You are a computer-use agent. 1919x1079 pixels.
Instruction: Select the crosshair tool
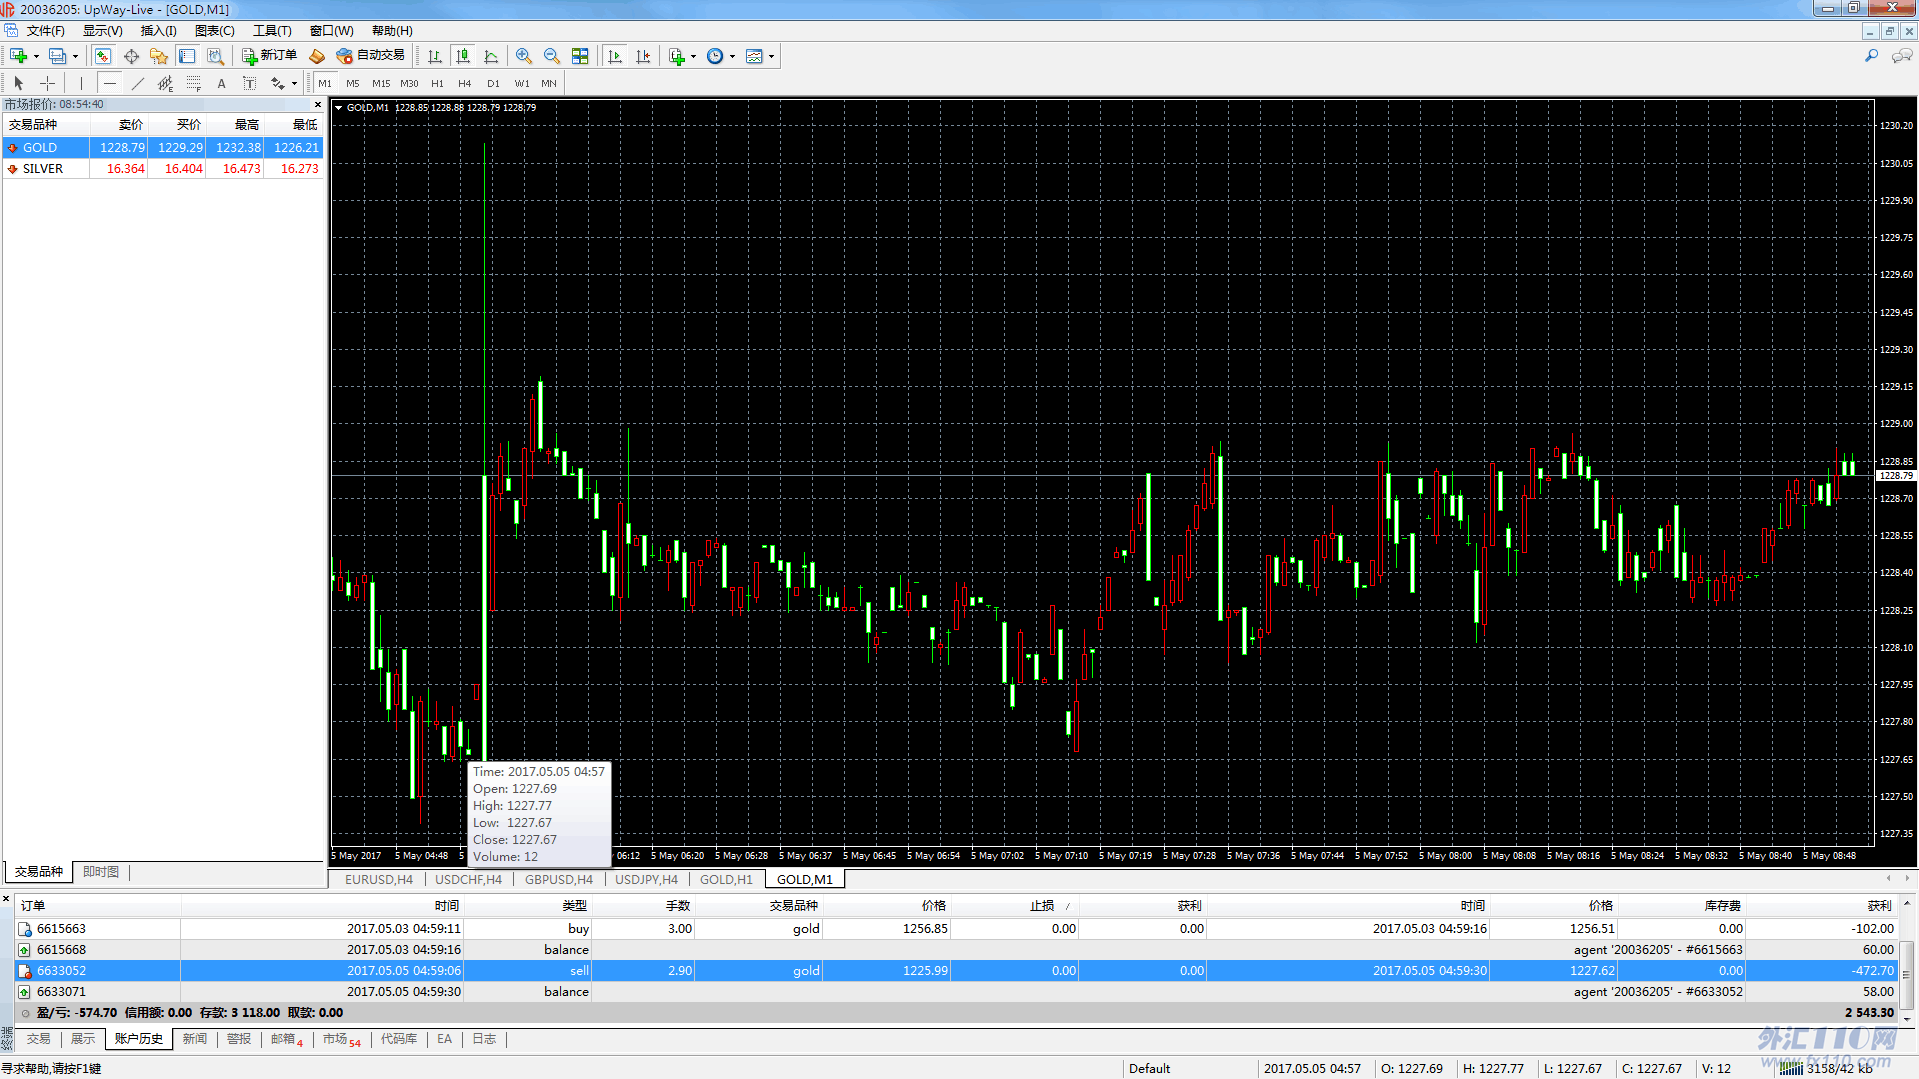(x=47, y=83)
